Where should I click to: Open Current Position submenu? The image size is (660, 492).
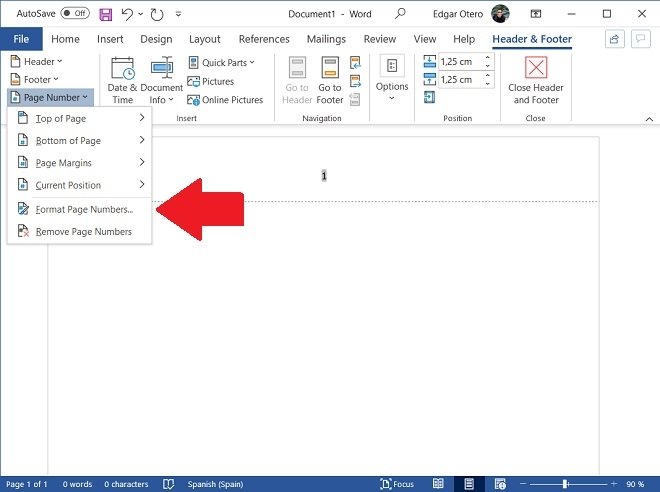point(80,185)
